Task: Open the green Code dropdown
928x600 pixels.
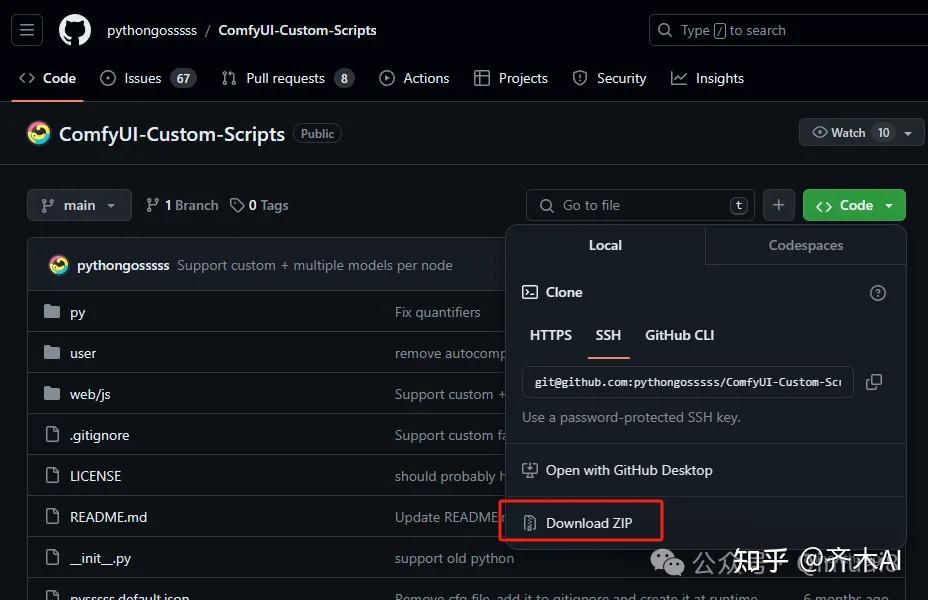Action: (854, 205)
